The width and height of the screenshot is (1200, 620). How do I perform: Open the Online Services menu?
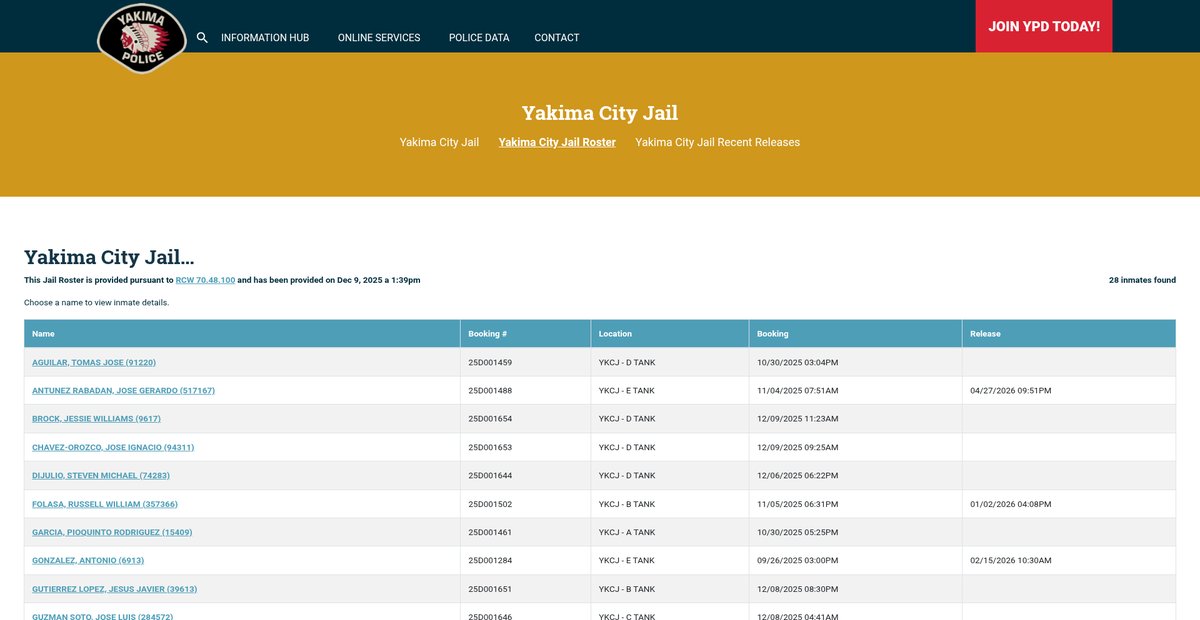coord(379,38)
